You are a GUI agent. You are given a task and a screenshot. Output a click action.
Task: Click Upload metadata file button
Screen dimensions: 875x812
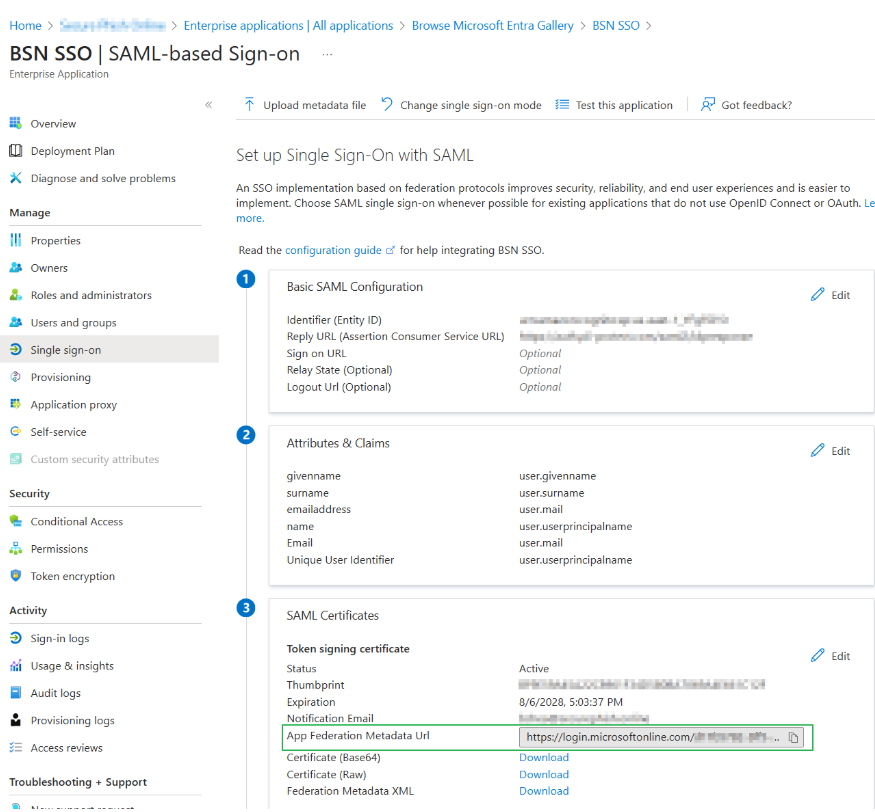305,105
